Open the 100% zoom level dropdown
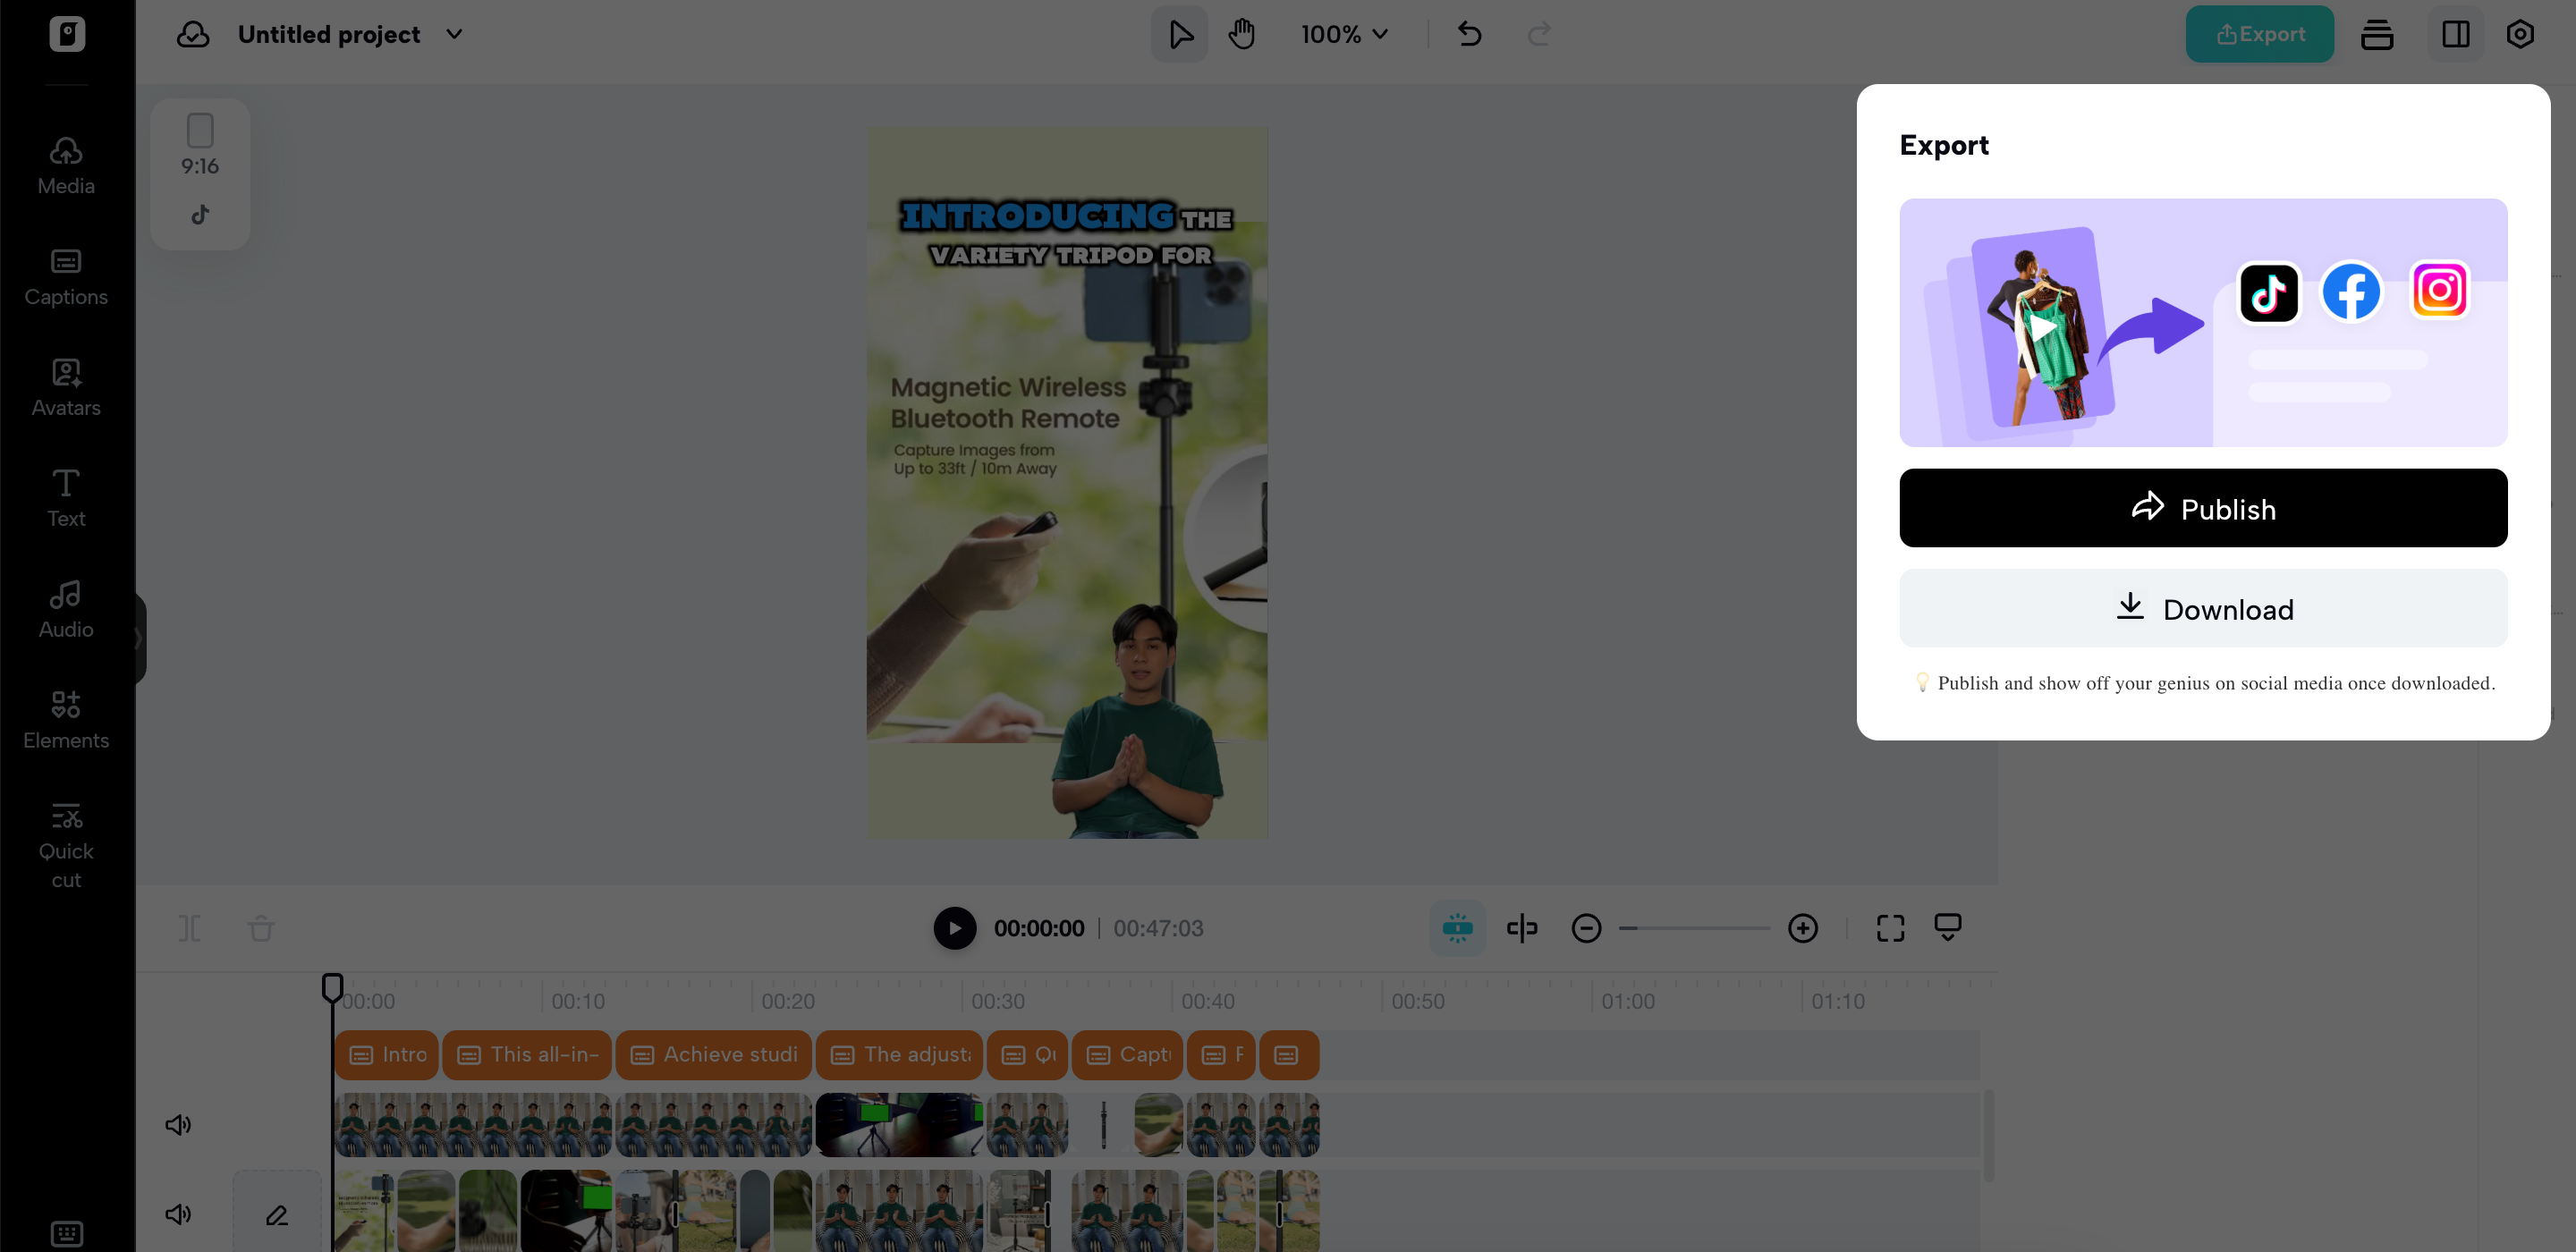2576x1252 pixels. pos(1344,34)
